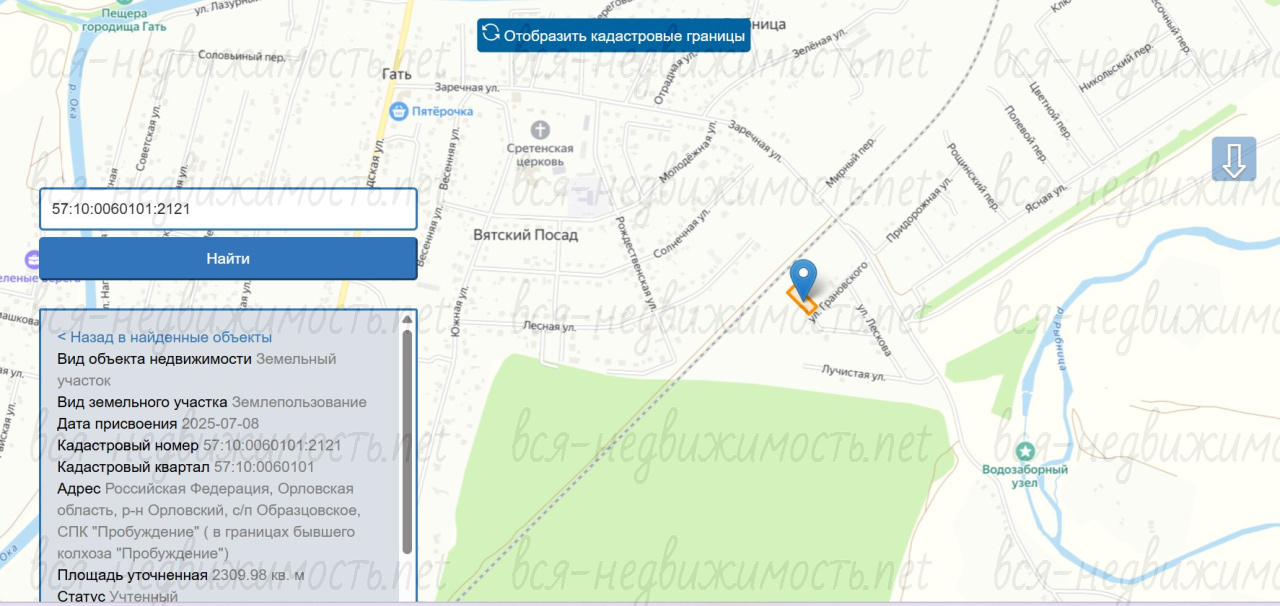Click the school building icon below Сретенская церковь
This screenshot has height=606, width=1280.
pyautogui.click(x=588, y=193)
